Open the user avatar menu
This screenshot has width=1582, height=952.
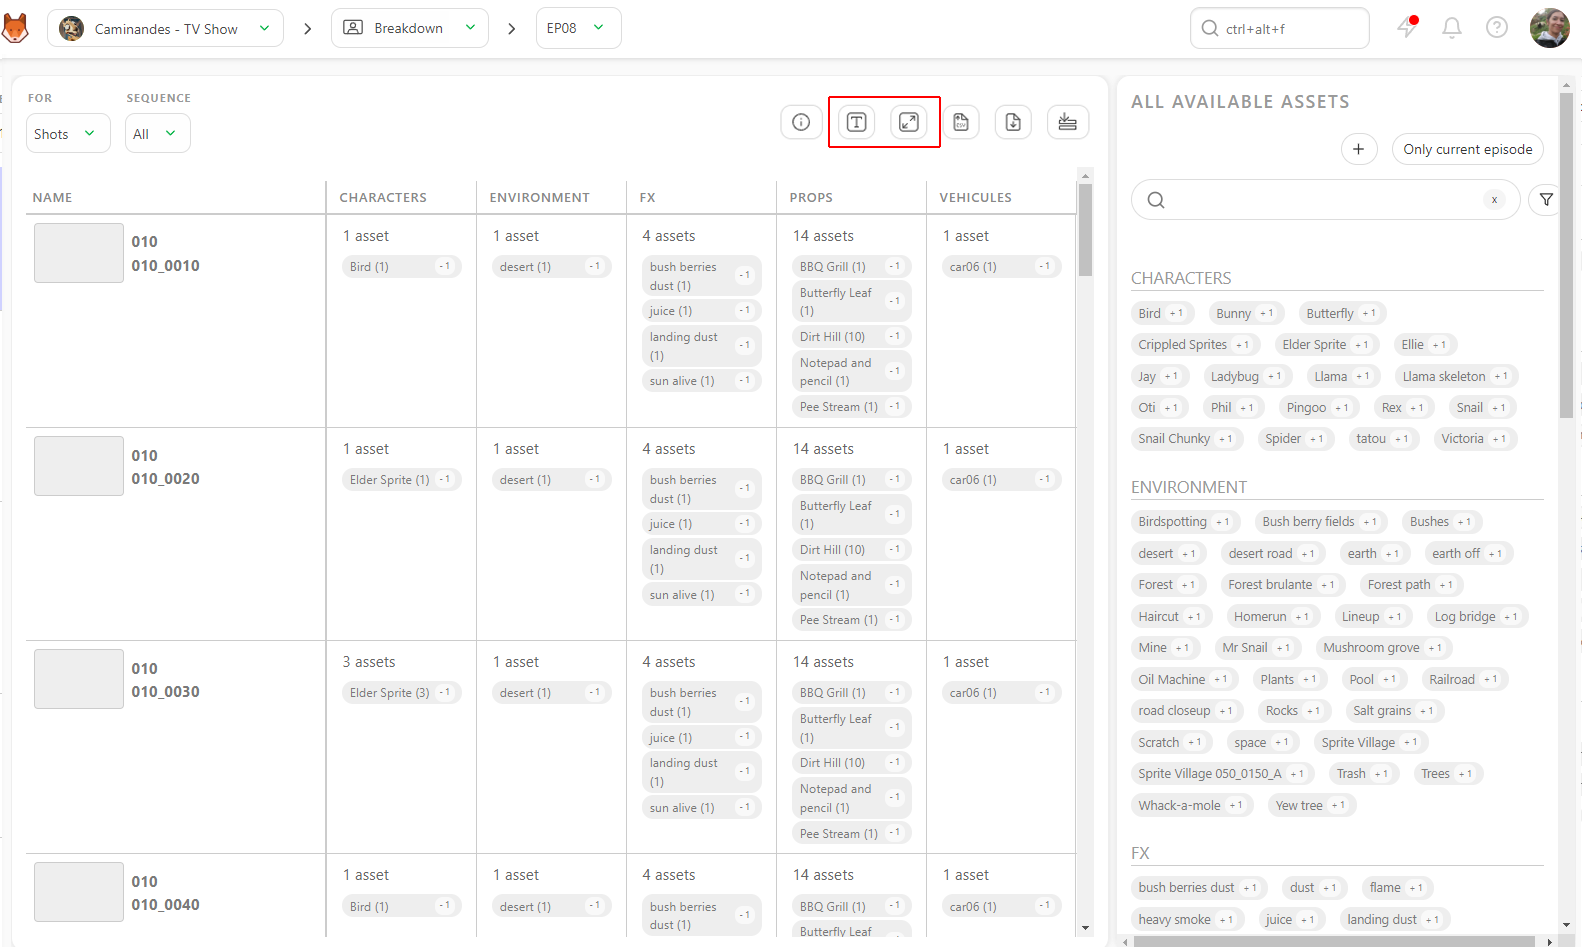[1549, 28]
